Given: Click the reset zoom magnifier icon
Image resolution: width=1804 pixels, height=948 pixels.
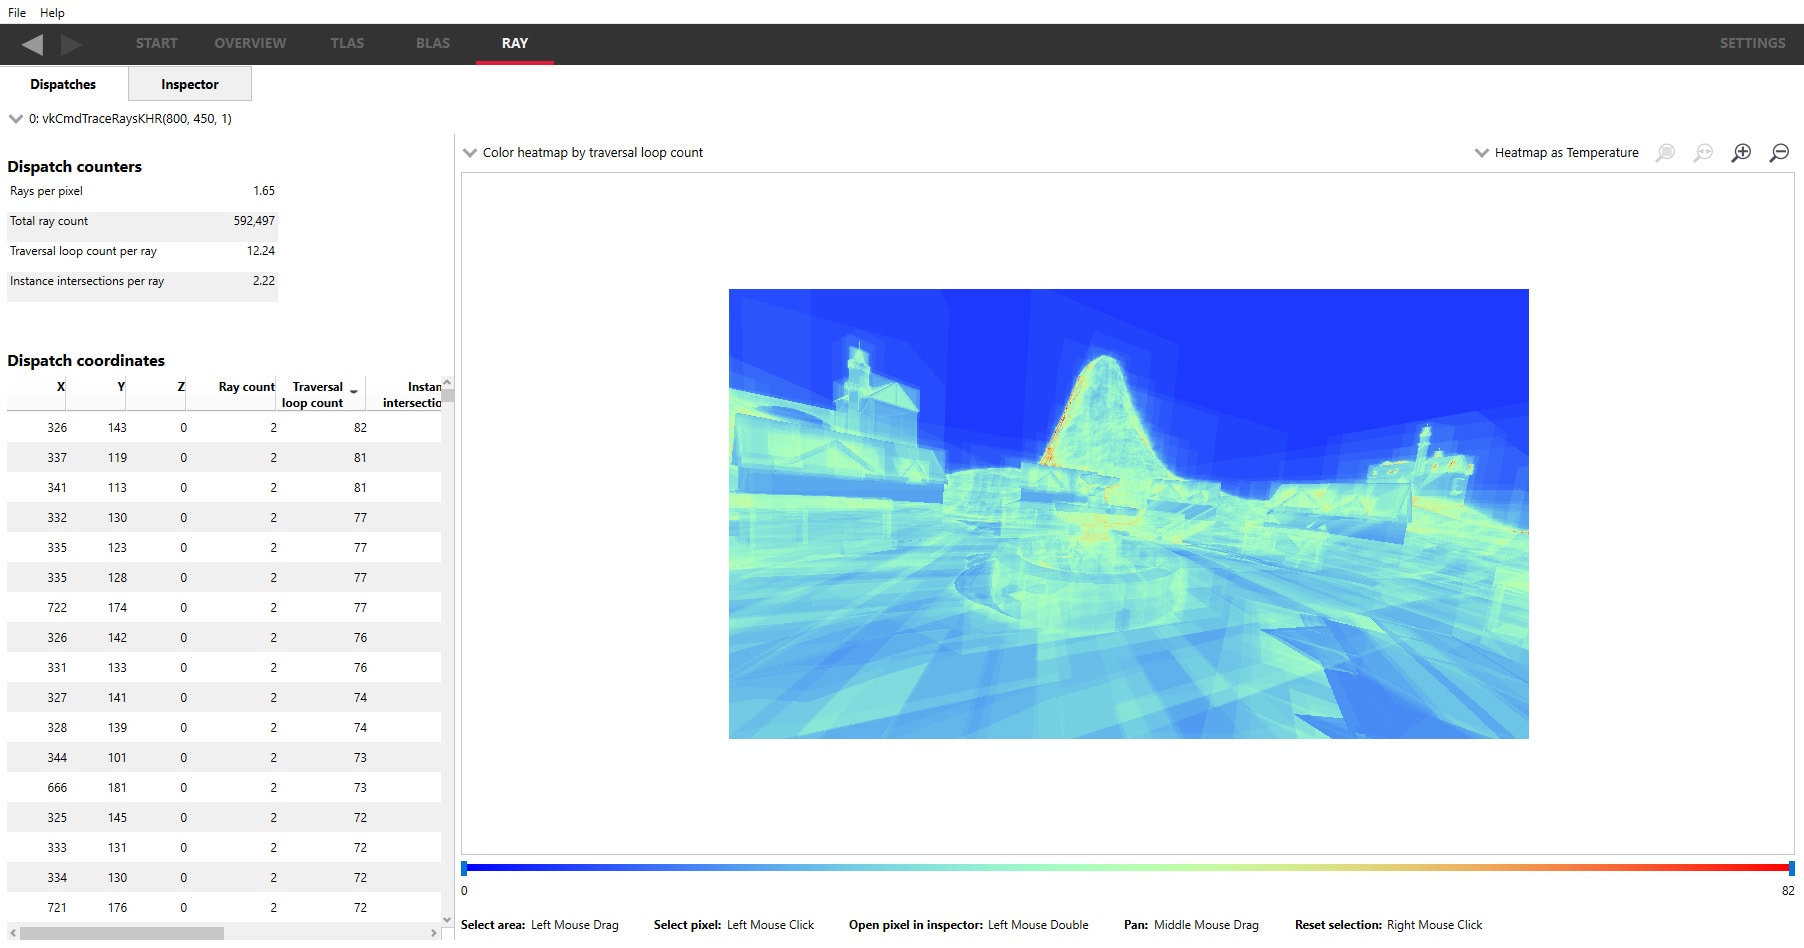Looking at the screenshot, I should pyautogui.click(x=1703, y=153).
